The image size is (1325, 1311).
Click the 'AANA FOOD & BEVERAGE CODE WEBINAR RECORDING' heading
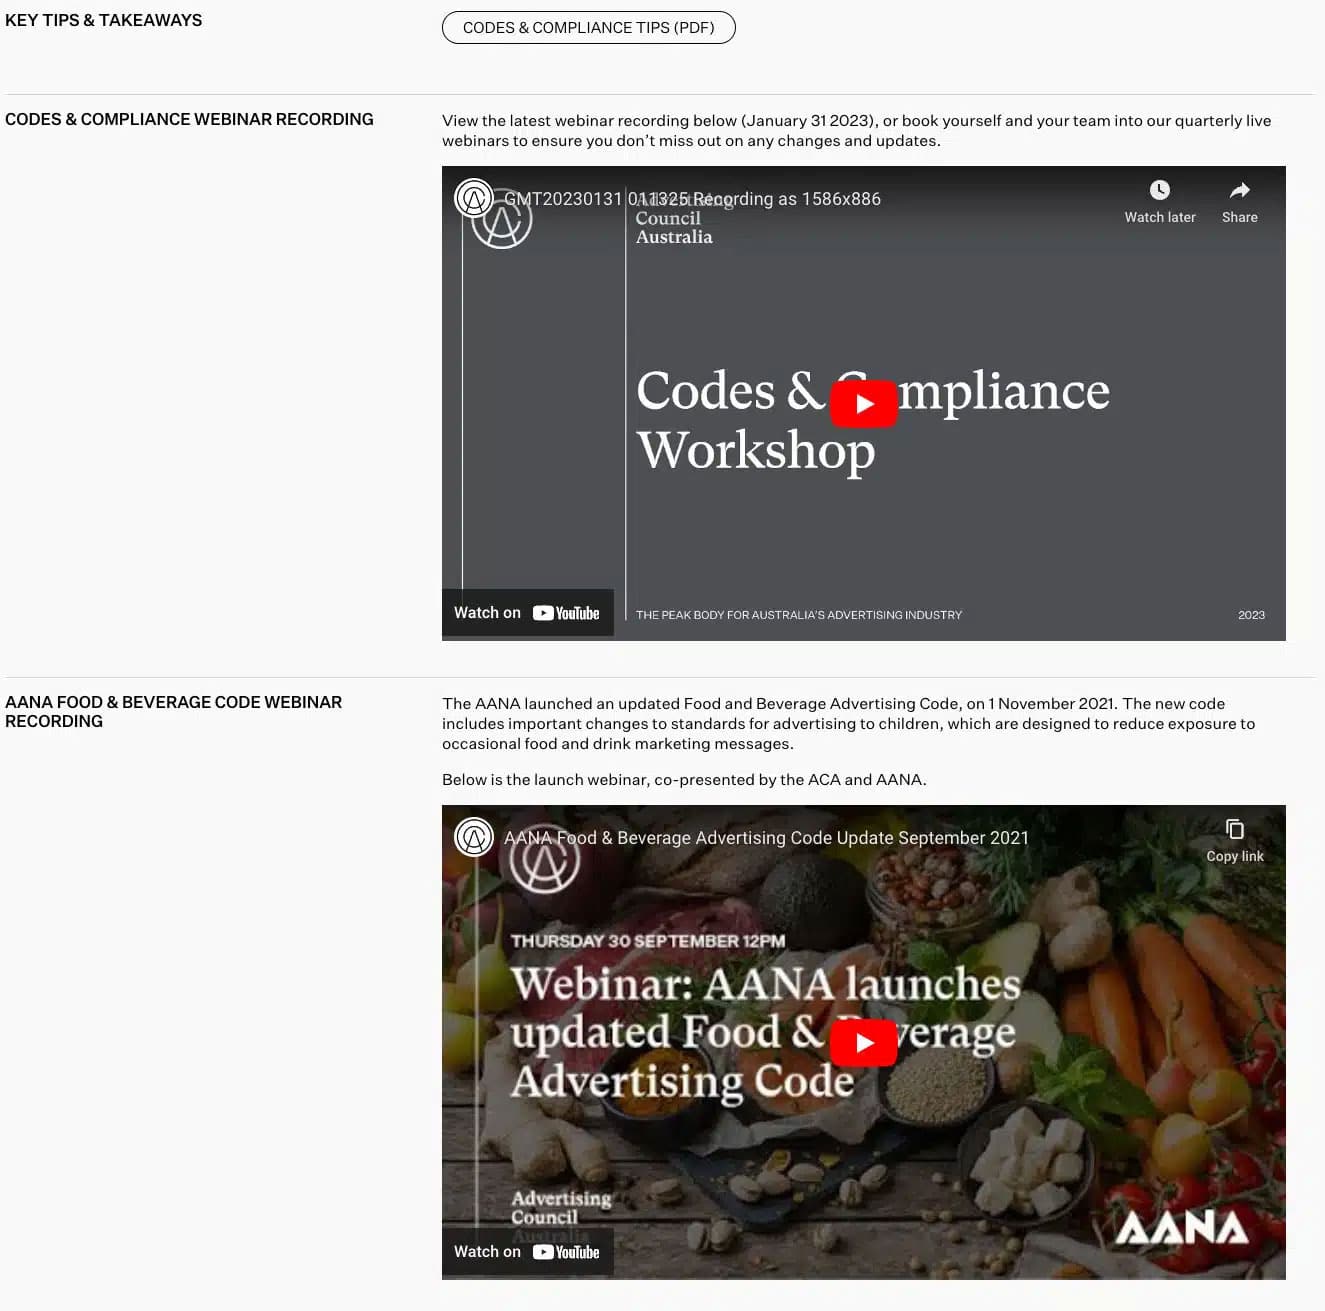point(174,712)
